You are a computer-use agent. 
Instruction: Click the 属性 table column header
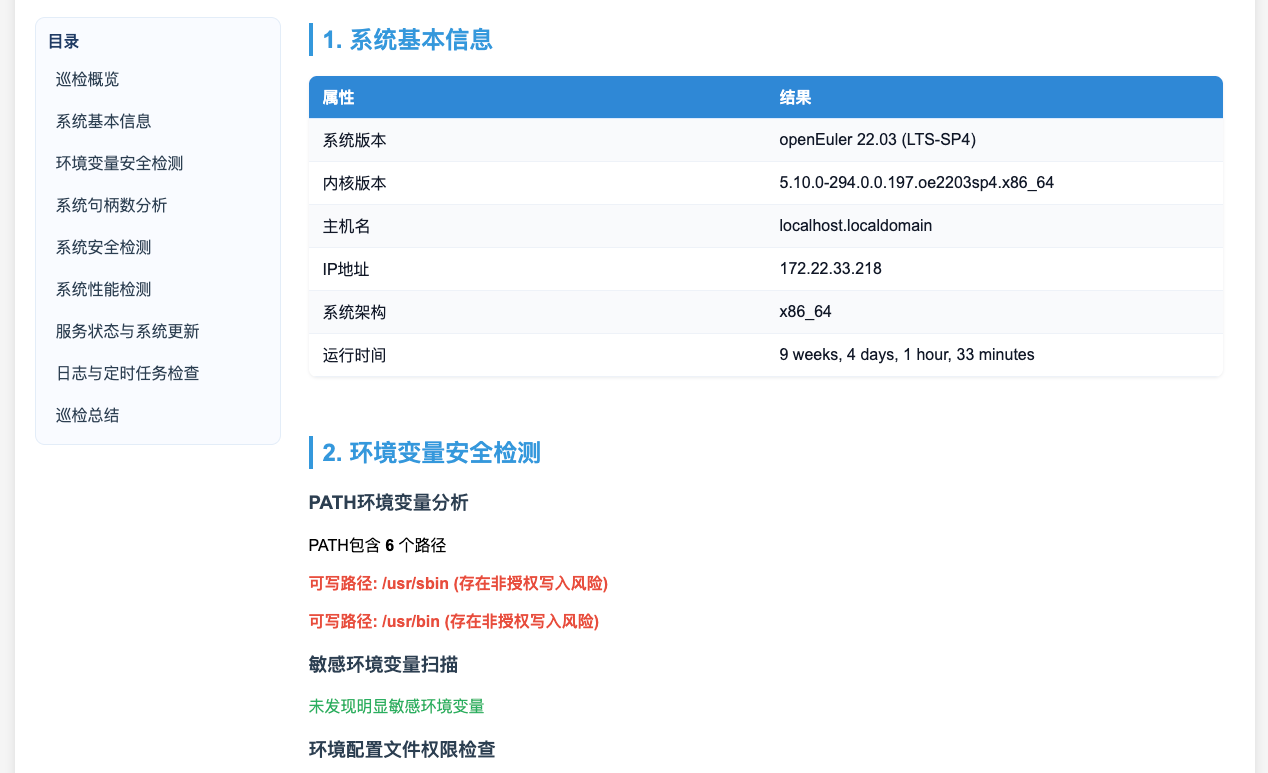(339, 98)
